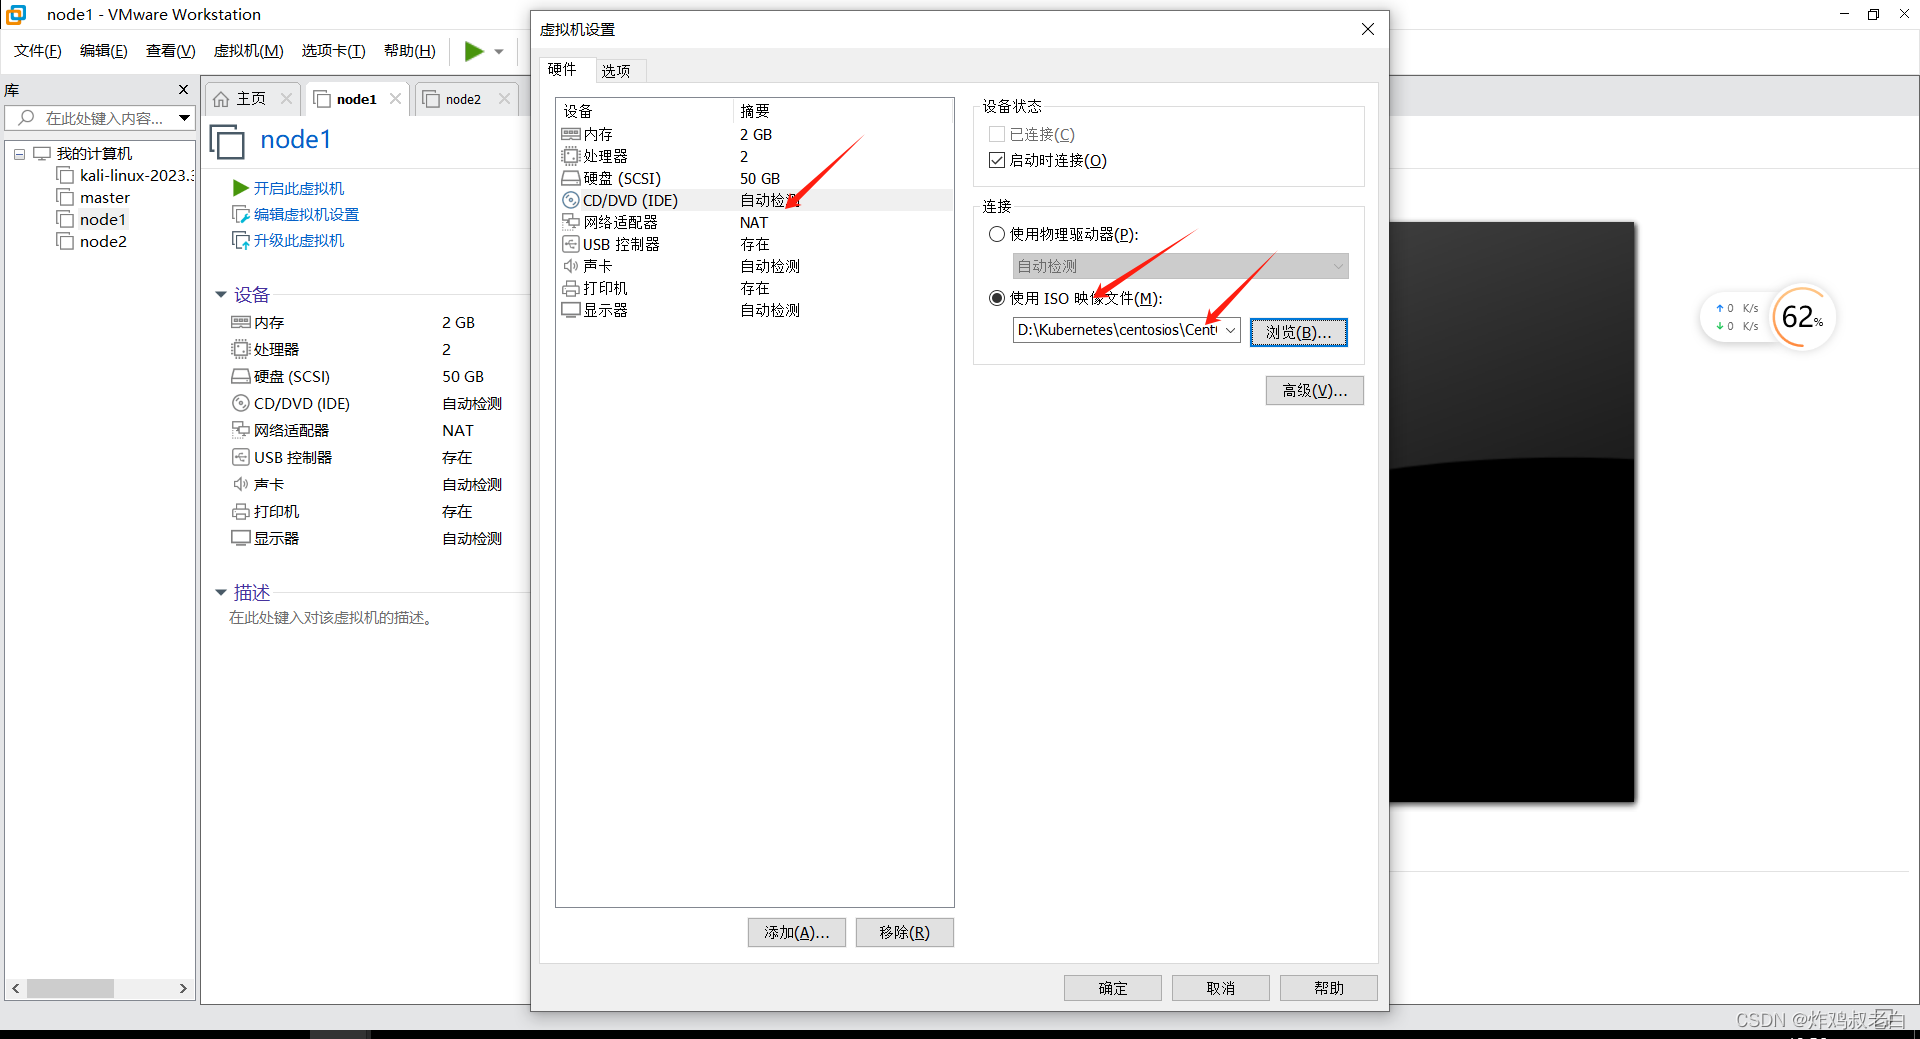Click 编辑虚拟机设置 link
Viewport: 1920px width, 1039px height.
pyautogui.click(x=306, y=214)
